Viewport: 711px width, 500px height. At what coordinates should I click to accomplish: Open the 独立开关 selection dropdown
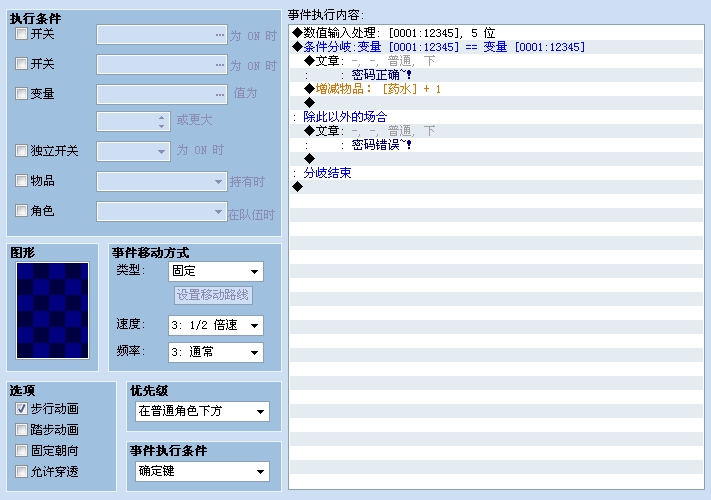[x=133, y=151]
